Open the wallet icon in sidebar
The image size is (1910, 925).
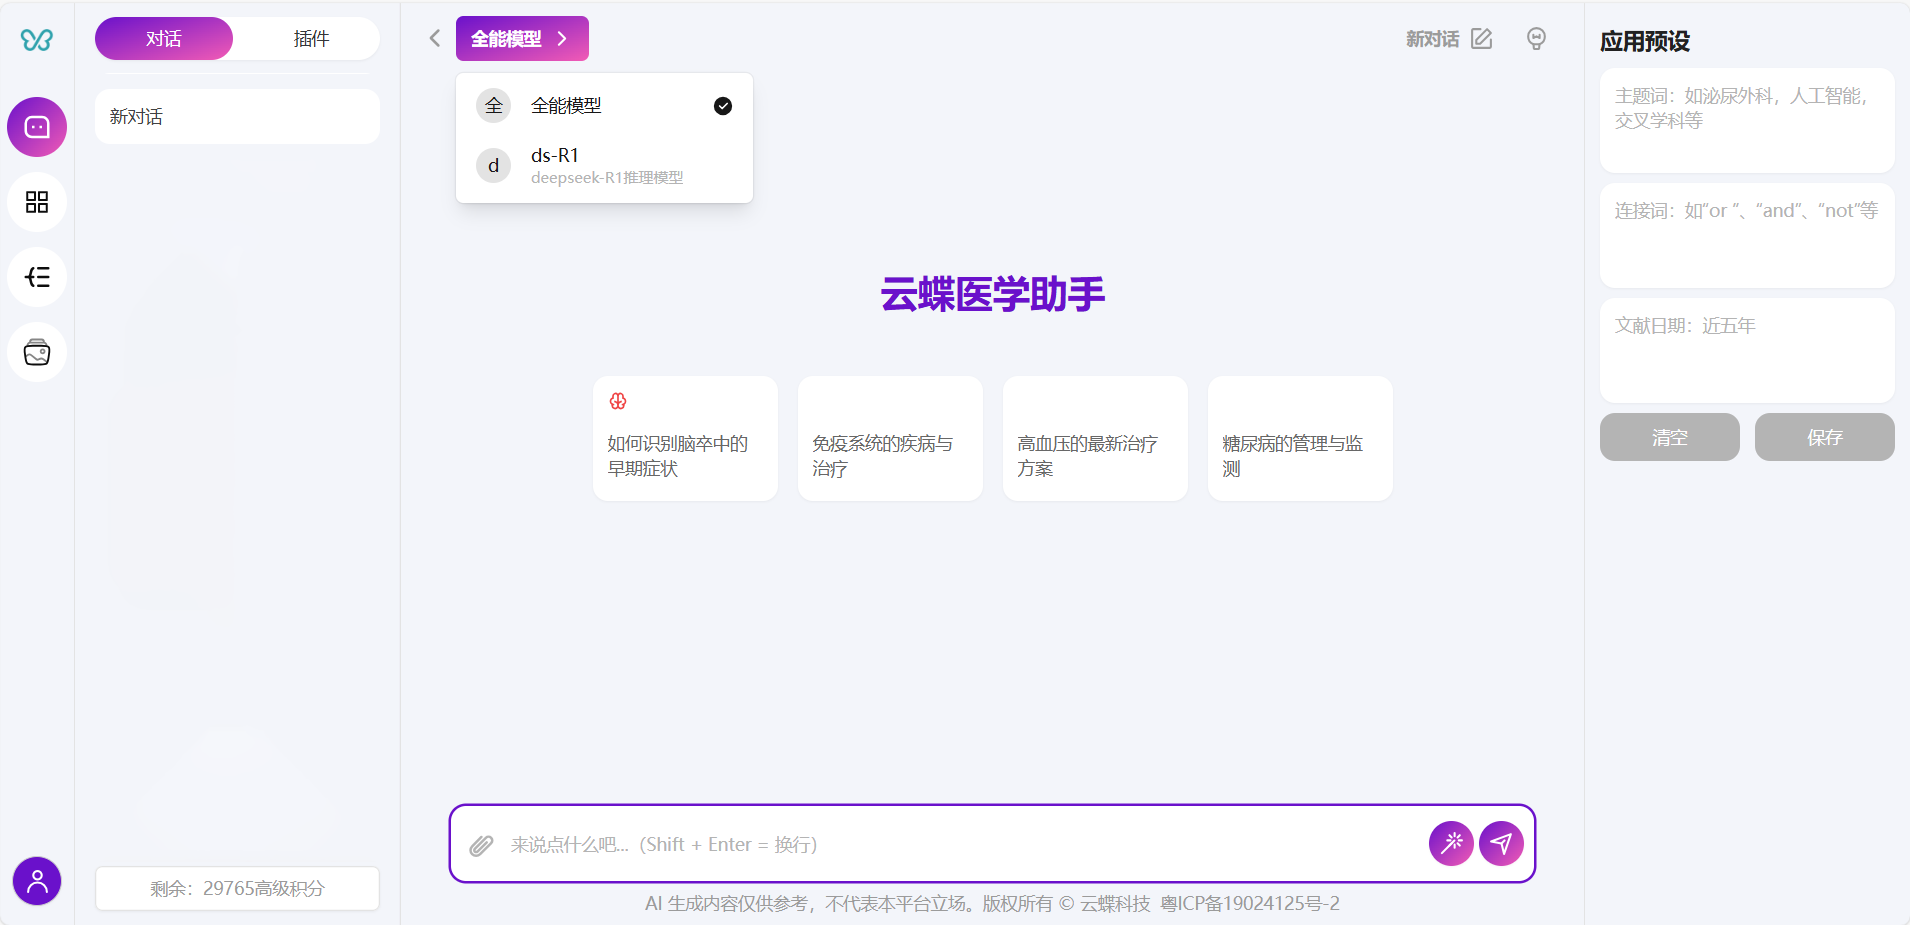(x=37, y=352)
